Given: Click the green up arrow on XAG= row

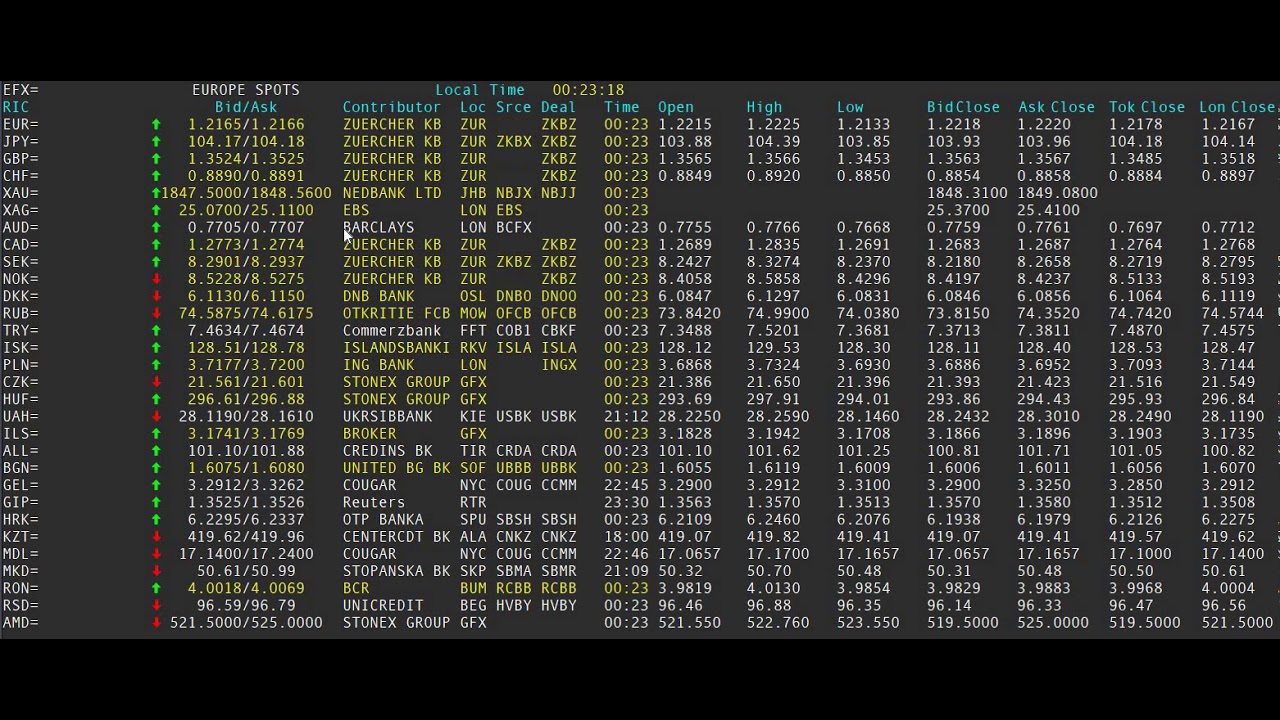Looking at the screenshot, I should point(156,210).
